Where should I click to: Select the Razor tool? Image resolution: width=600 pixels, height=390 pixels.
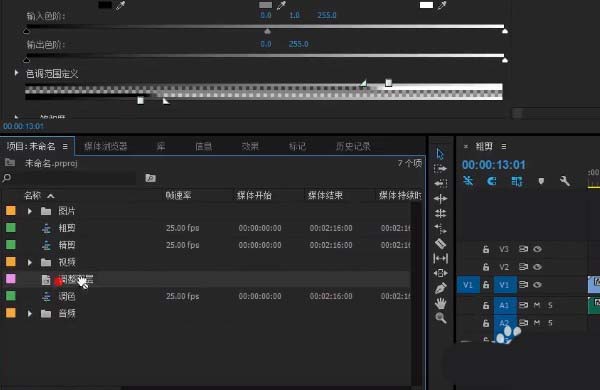440,243
